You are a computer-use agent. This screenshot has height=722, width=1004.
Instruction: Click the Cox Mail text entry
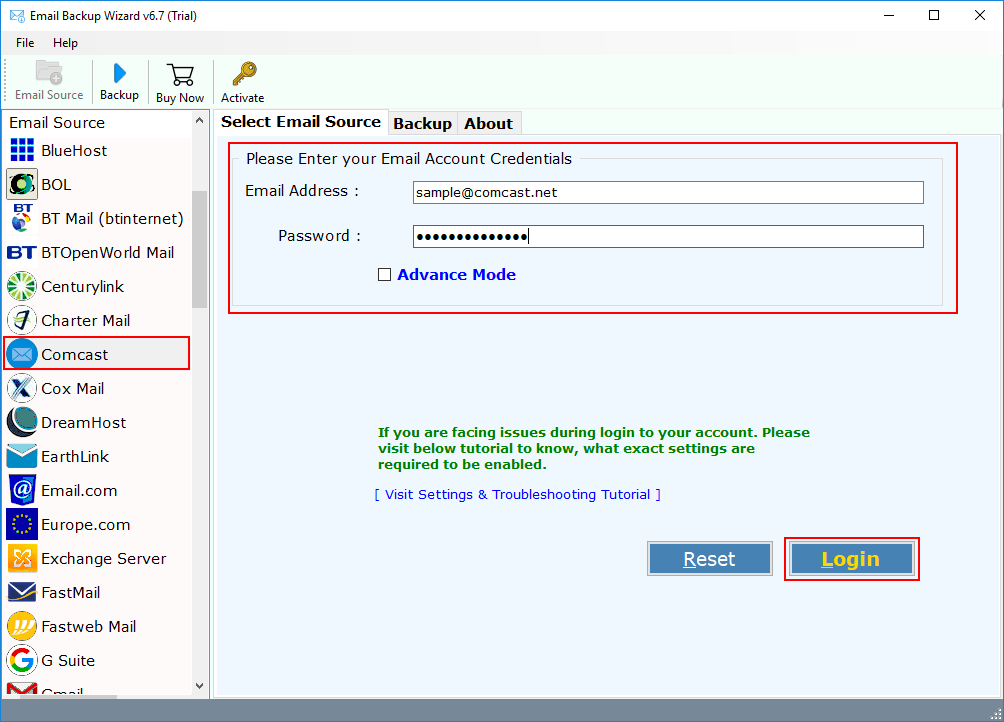pyautogui.click(x=72, y=389)
